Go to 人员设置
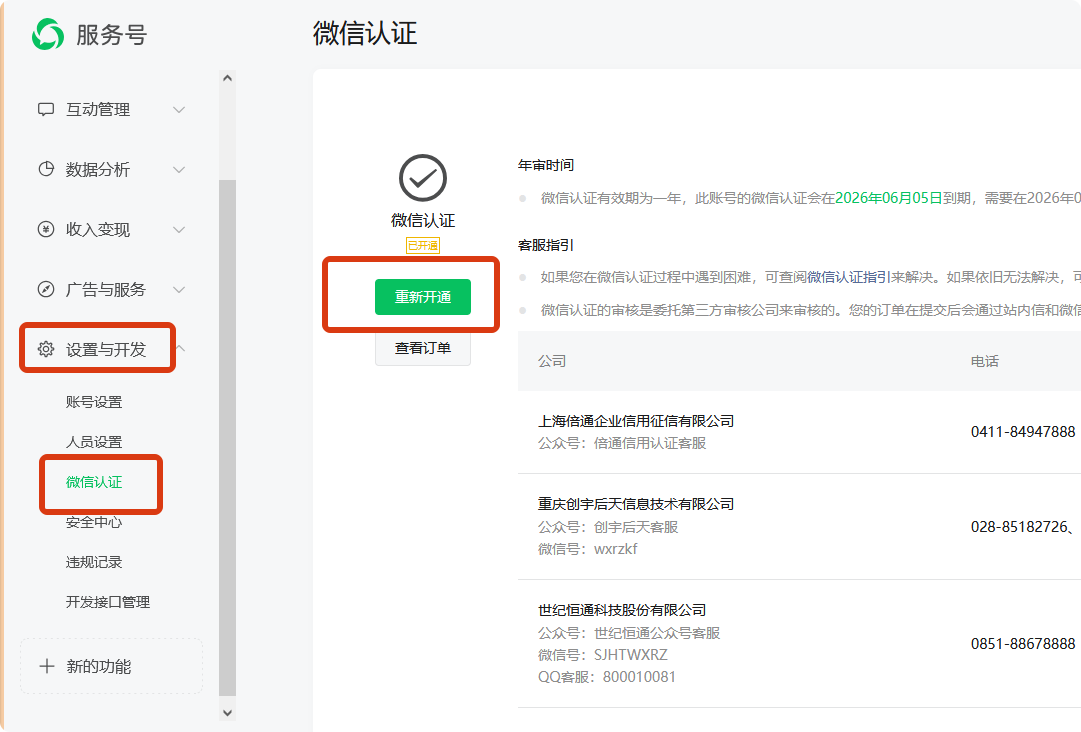1081x732 pixels. coord(94,442)
